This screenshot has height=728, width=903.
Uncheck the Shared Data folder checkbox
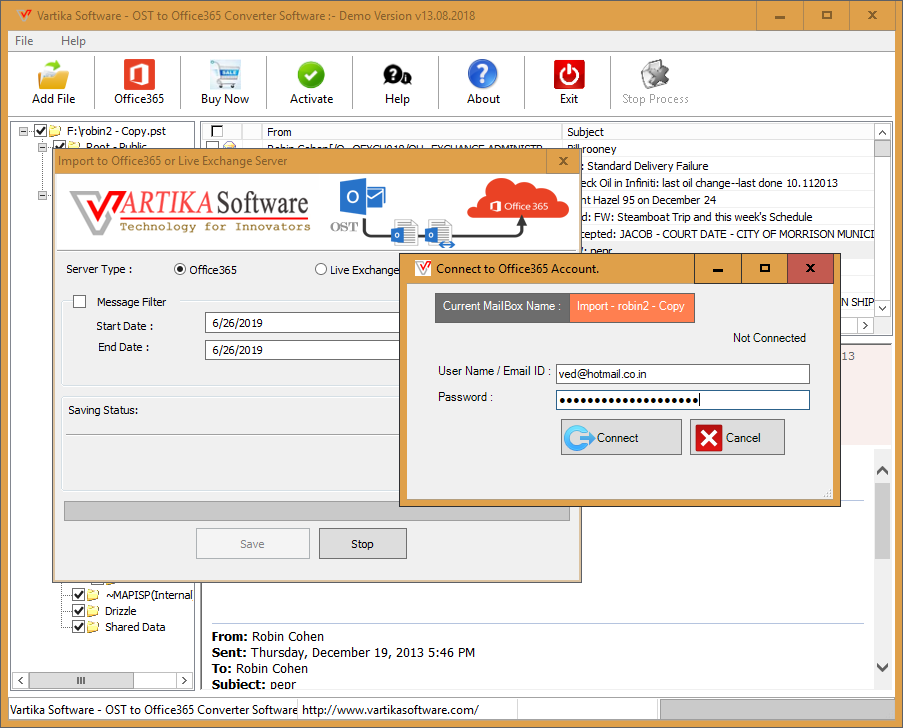(x=79, y=627)
